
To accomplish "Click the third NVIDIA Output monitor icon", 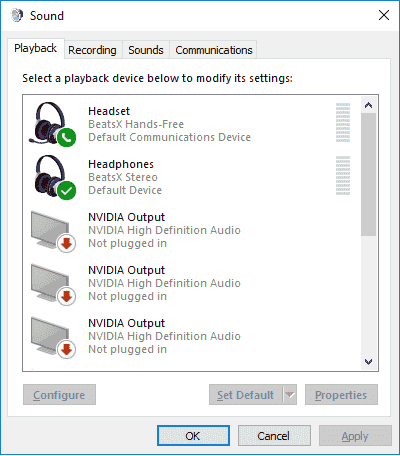I will [53, 337].
